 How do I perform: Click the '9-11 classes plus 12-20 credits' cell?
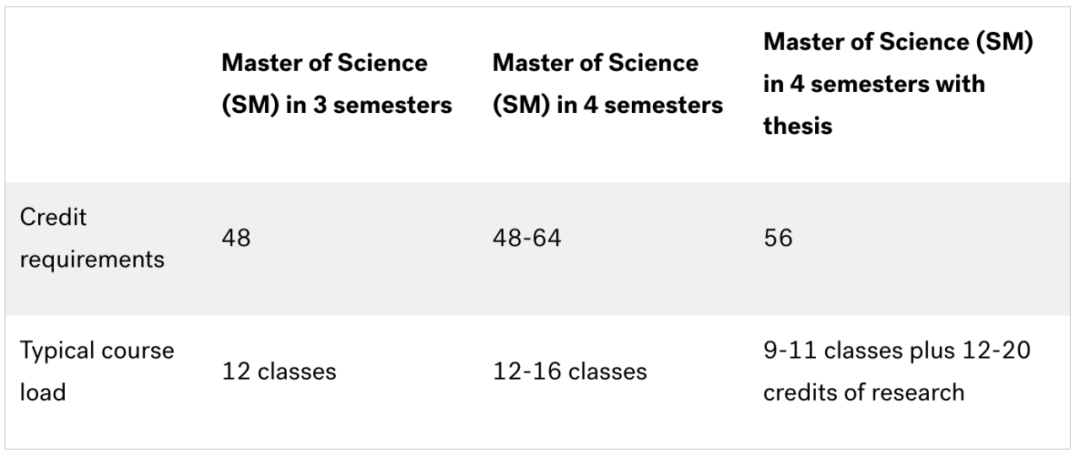[x=897, y=372]
